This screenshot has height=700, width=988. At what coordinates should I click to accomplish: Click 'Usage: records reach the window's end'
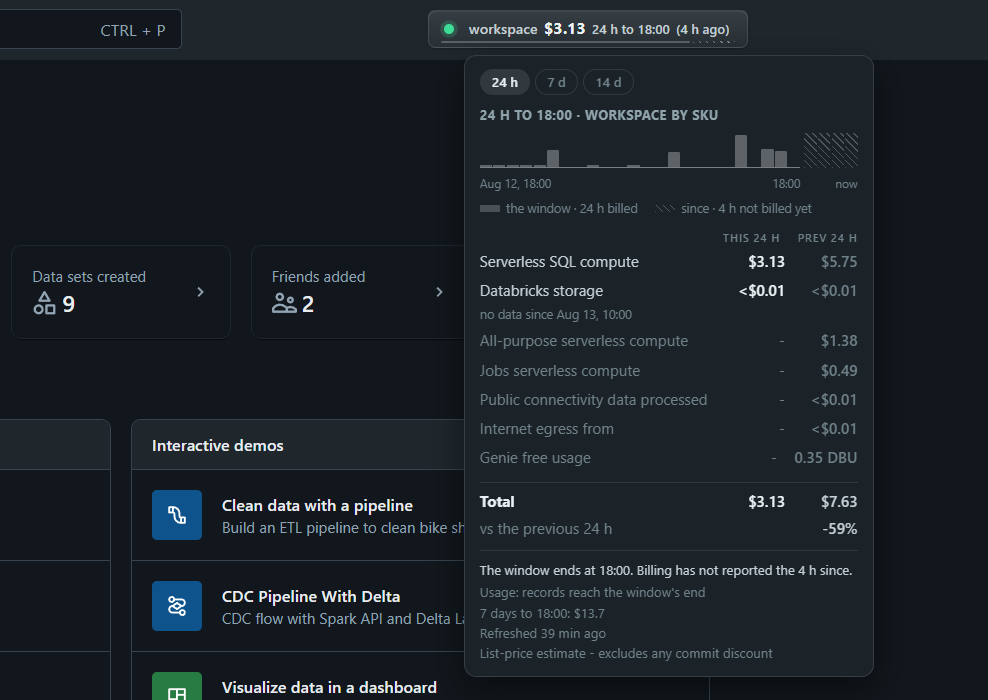point(592,592)
